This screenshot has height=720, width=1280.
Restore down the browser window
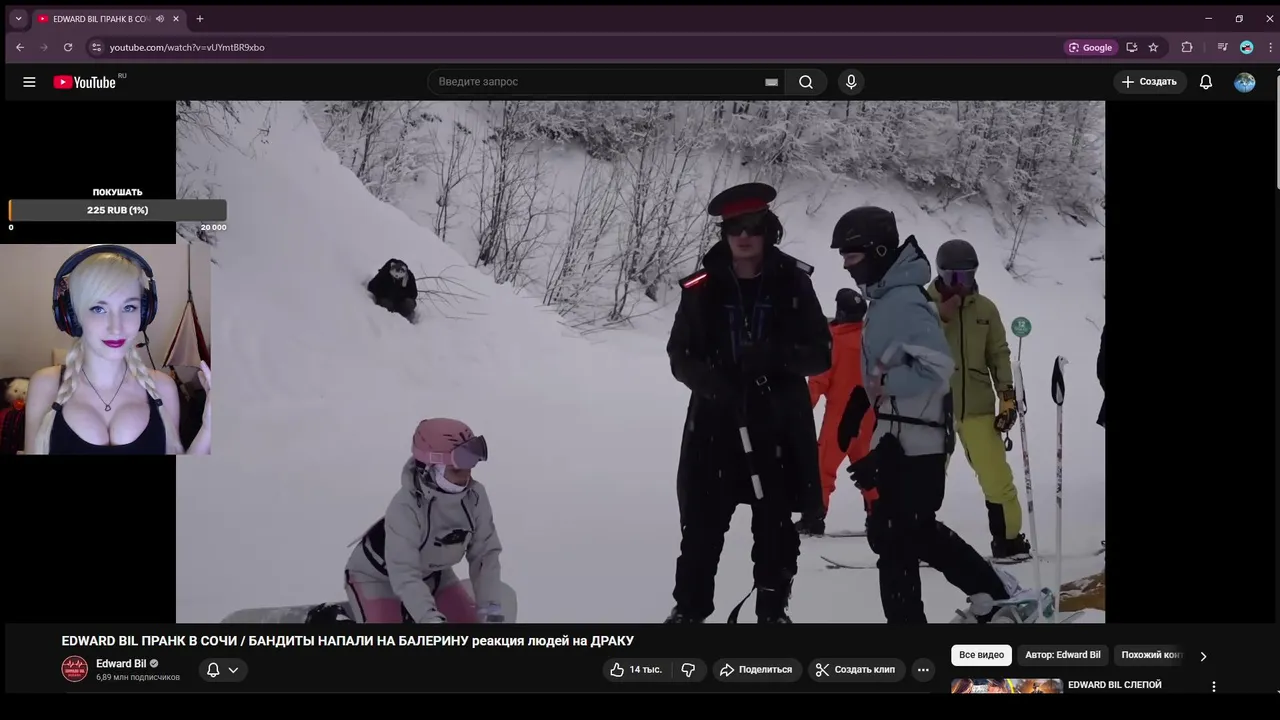(x=1239, y=19)
